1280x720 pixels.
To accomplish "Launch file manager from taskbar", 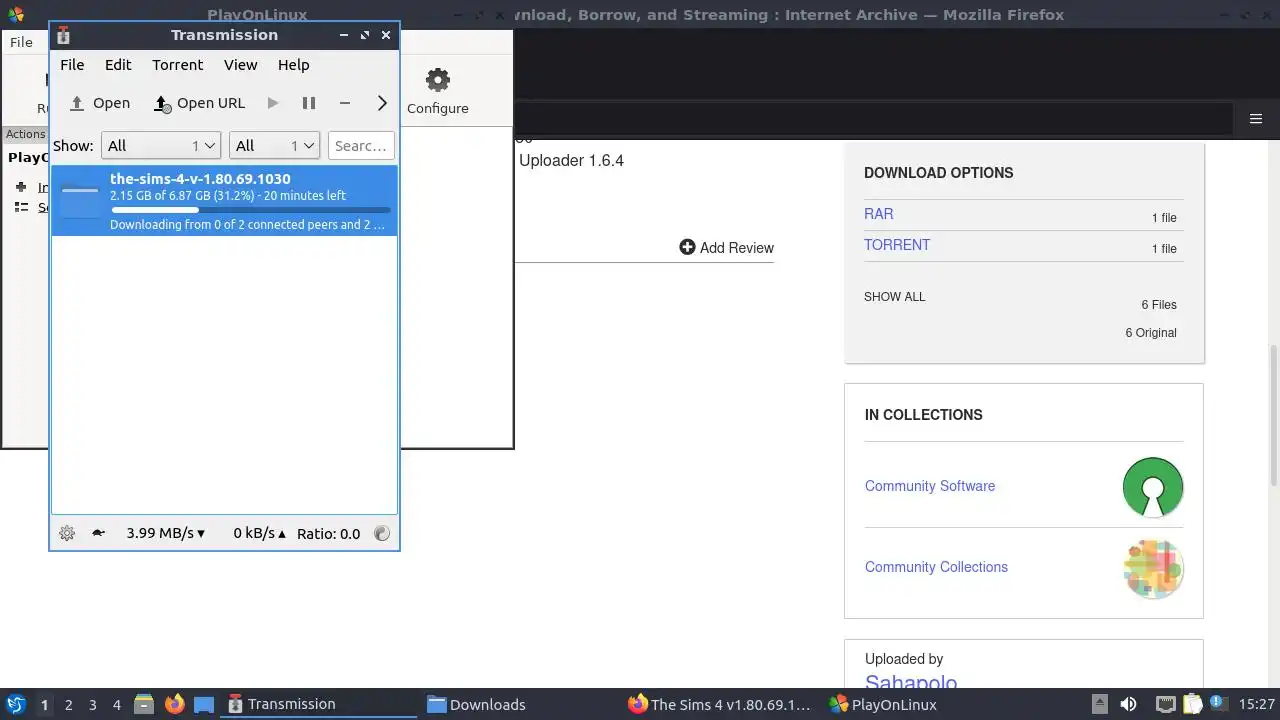I will coord(144,705).
